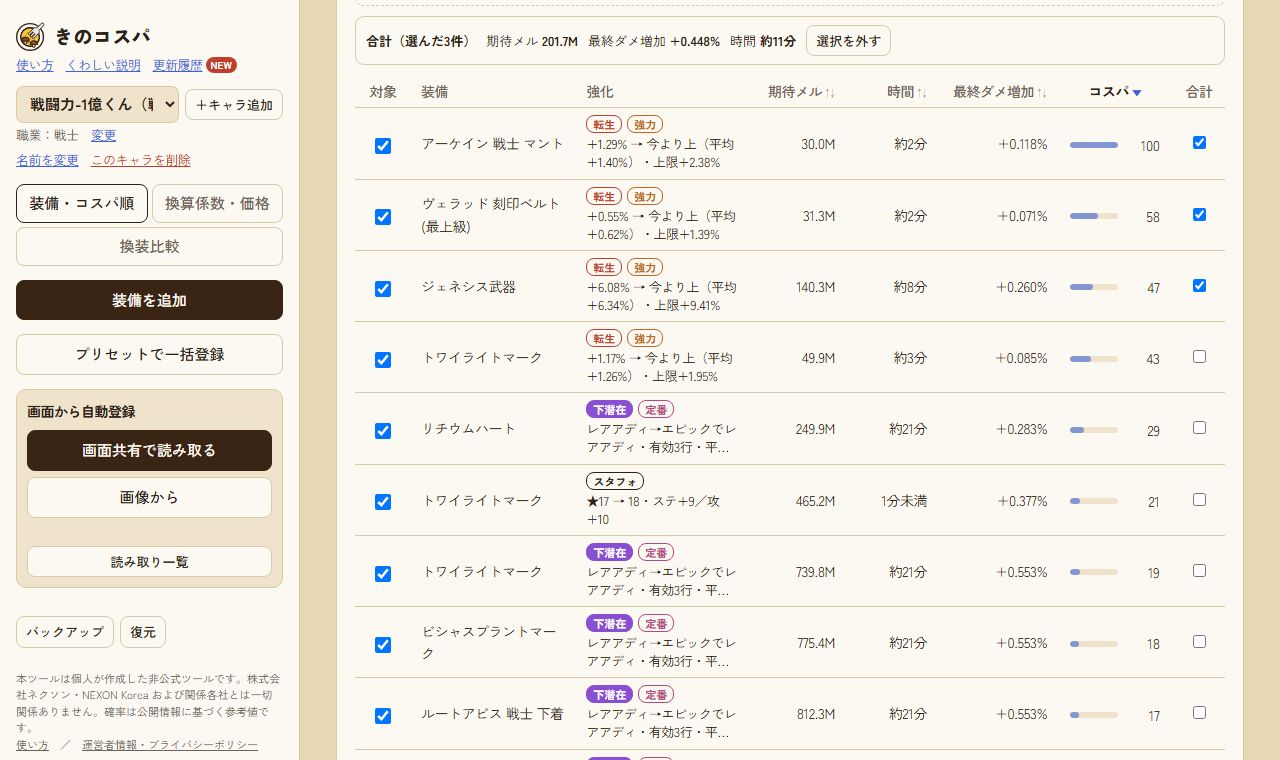The width and height of the screenshot is (1280, 760).
Task: Click the 転生 badge in アーケイン 戦士 マント row
Action: pos(604,125)
